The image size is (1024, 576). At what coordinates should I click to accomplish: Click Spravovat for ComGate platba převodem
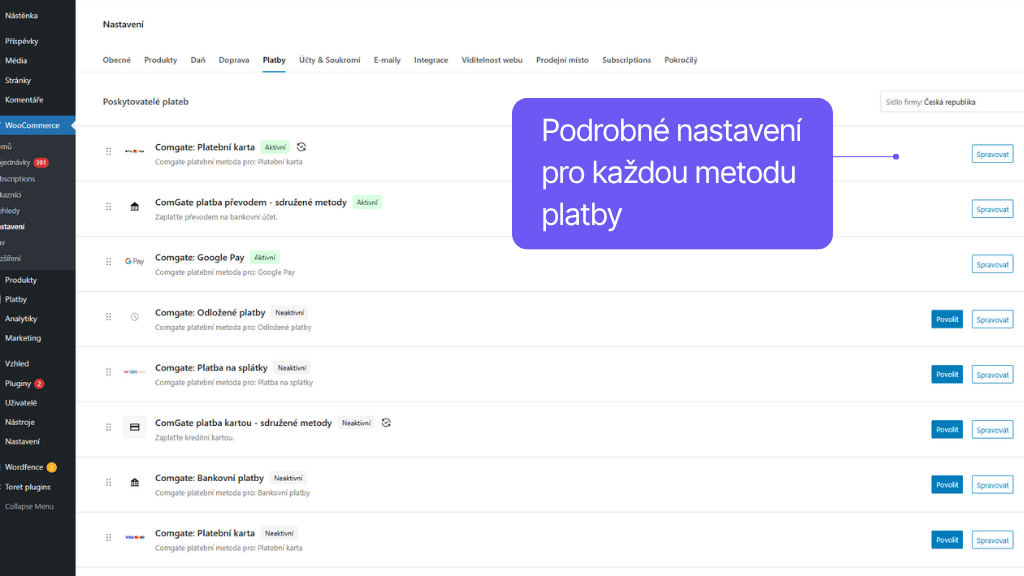992,209
